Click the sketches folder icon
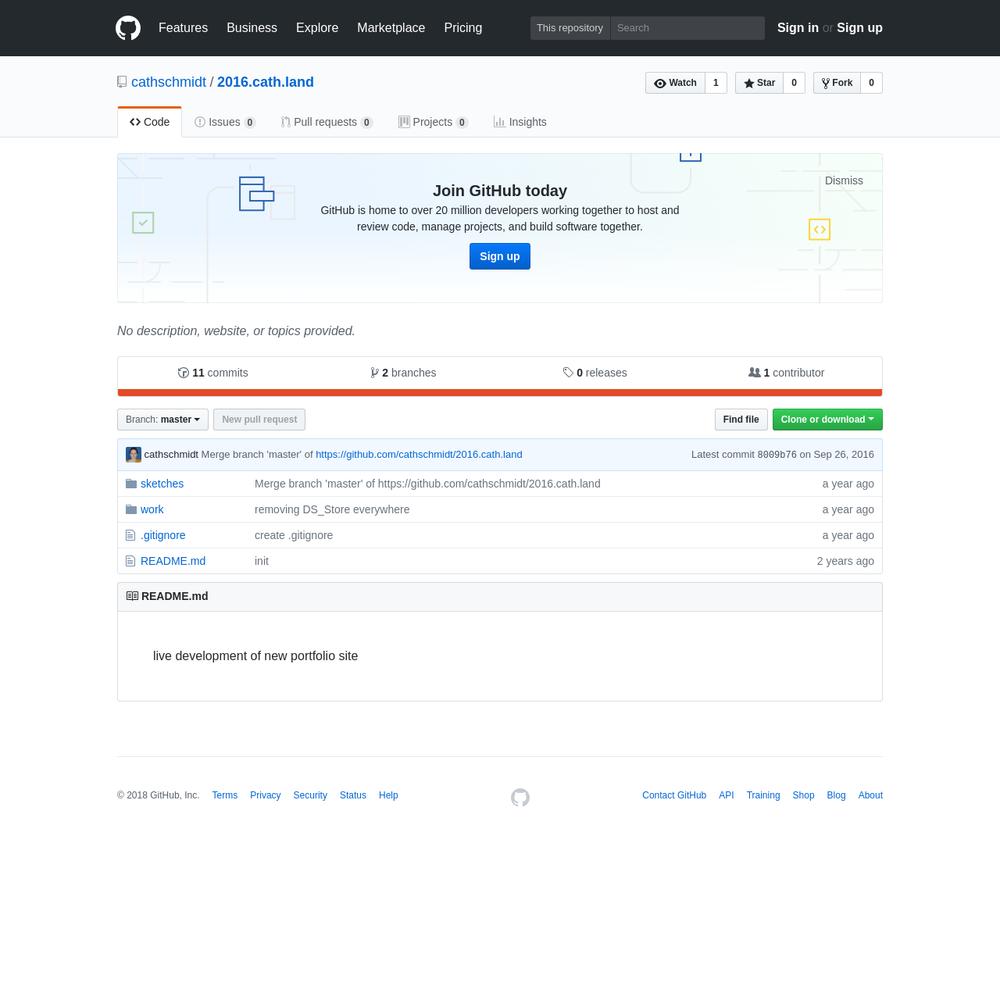This screenshot has height=1000, width=1000. point(131,483)
